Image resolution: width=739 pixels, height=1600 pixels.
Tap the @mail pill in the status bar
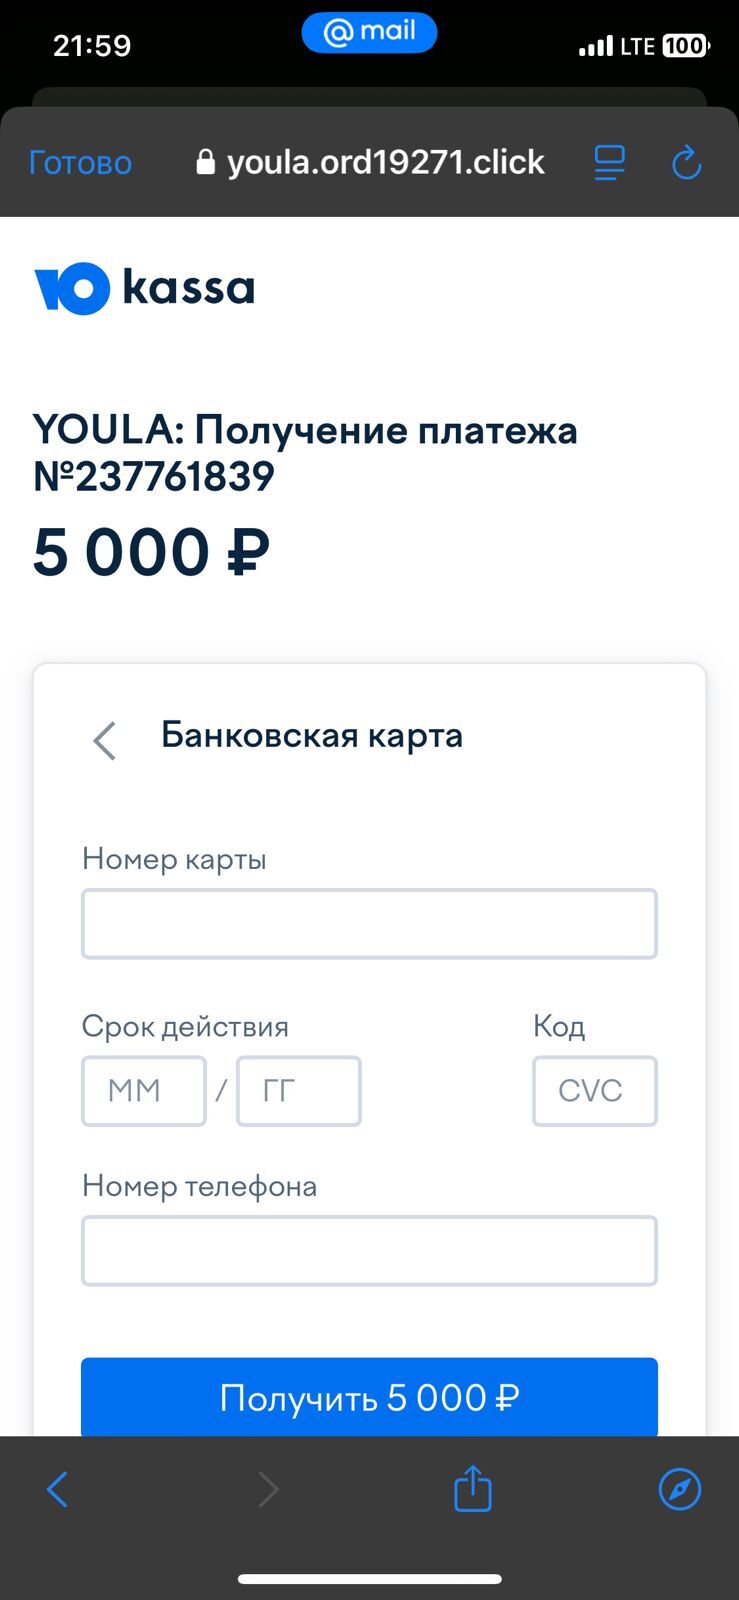(369, 32)
